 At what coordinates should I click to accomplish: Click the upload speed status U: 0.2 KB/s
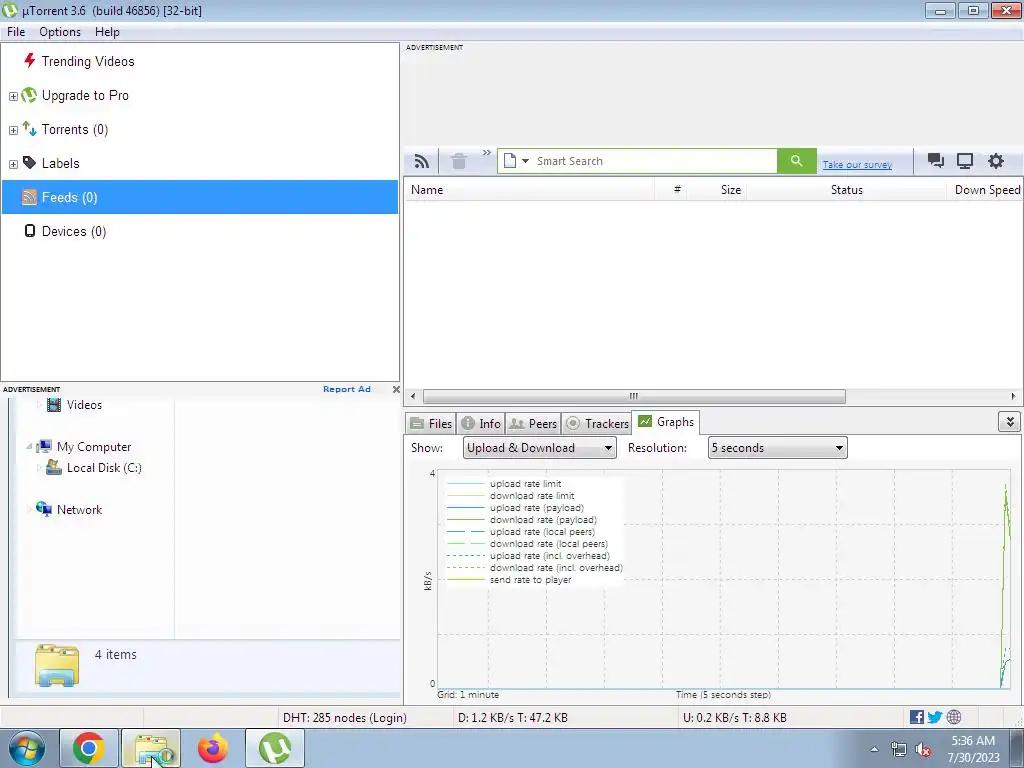click(735, 717)
